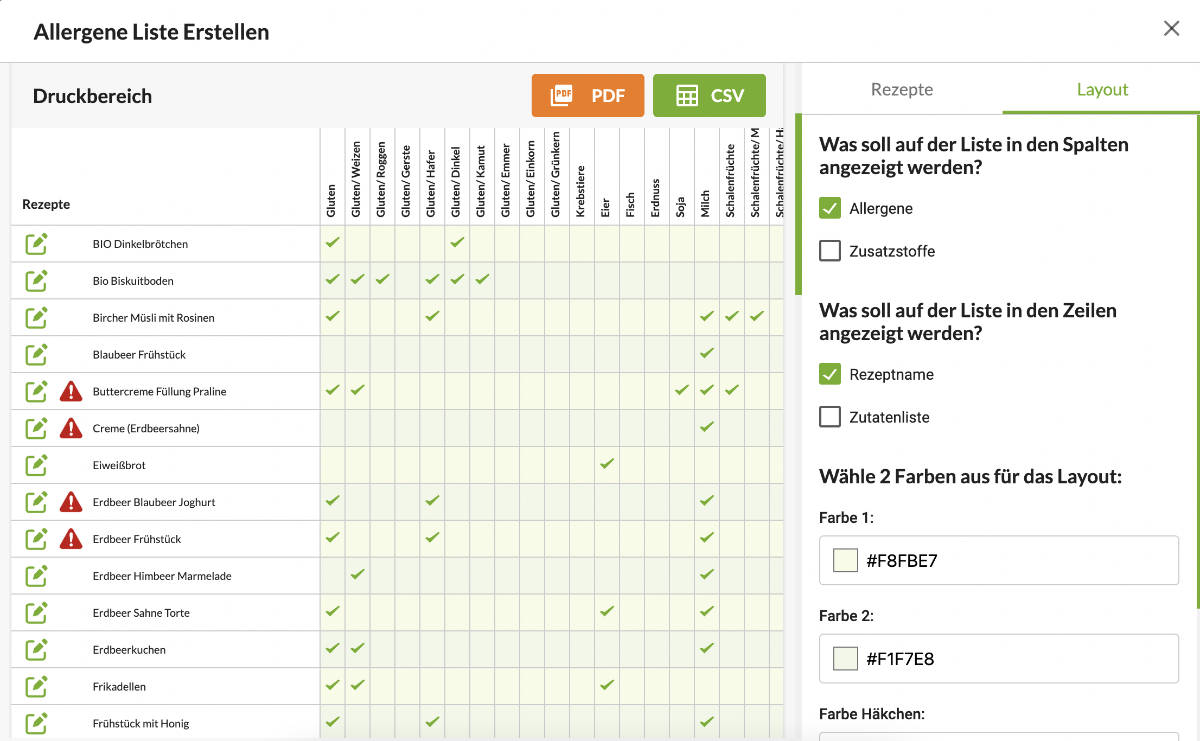This screenshot has width=1200, height=741.
Task: Click edit icon for BIO Dinkelbrötchen
Action: click(x=36, y=244)
